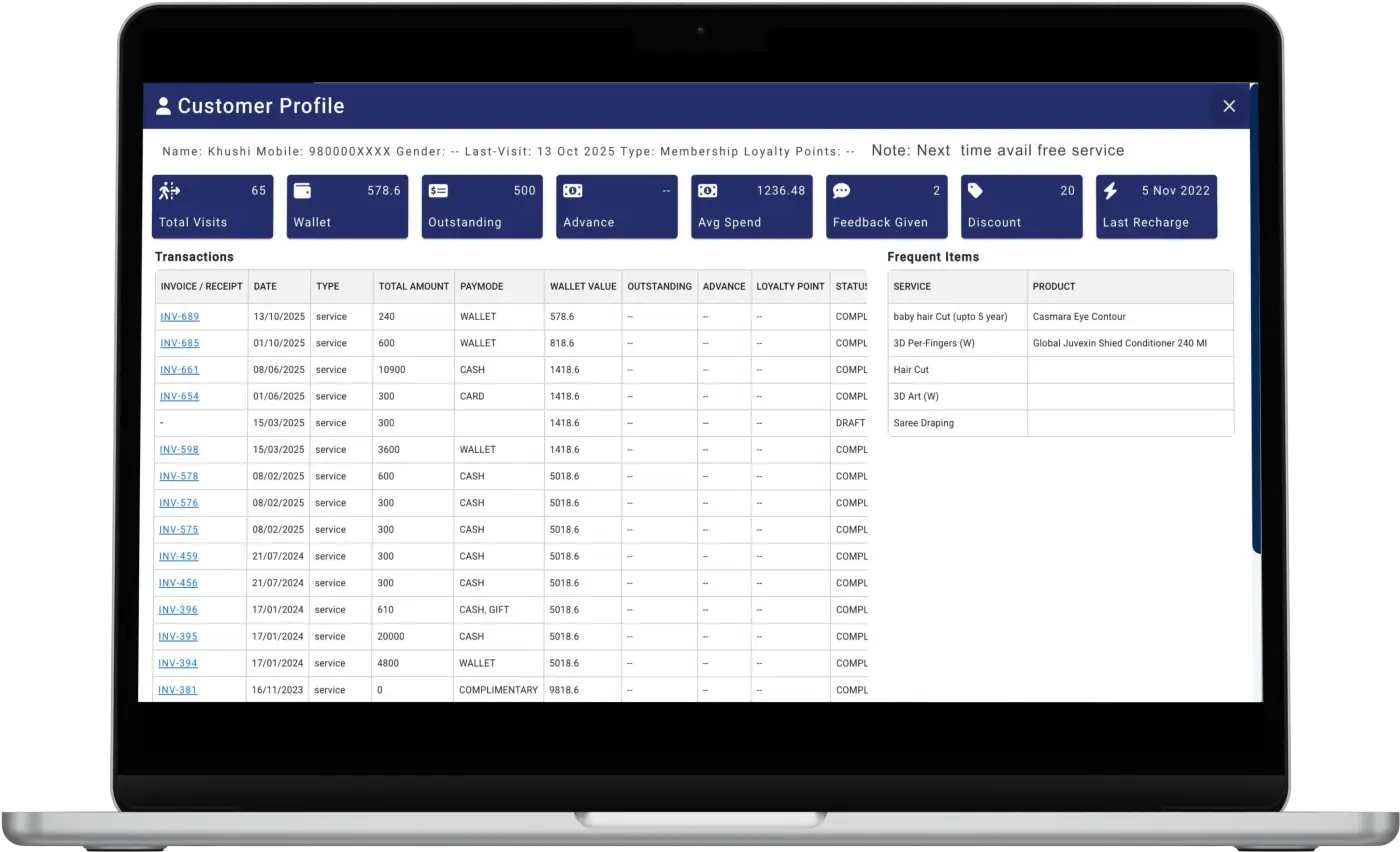Open invoice INV-689
The image size is (1400, 852).
click(180, 317)
